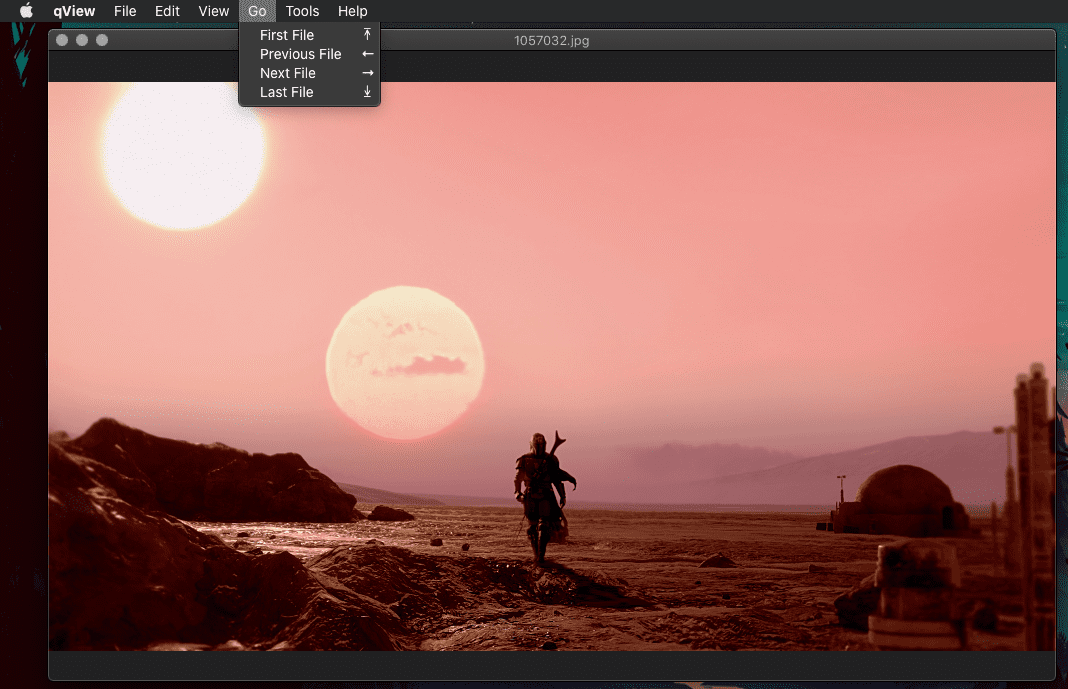Click the up-arrow shortcut icon beside First File

[367, 34]
